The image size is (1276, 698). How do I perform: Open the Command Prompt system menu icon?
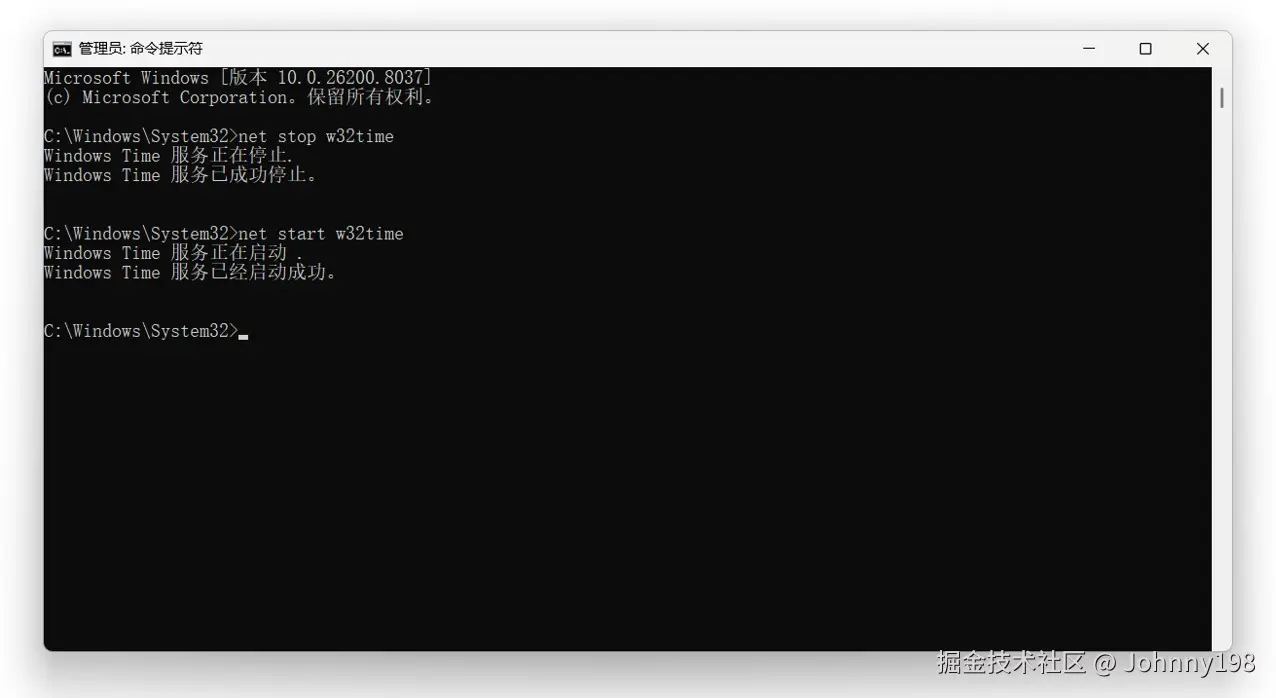click(62, 49)
